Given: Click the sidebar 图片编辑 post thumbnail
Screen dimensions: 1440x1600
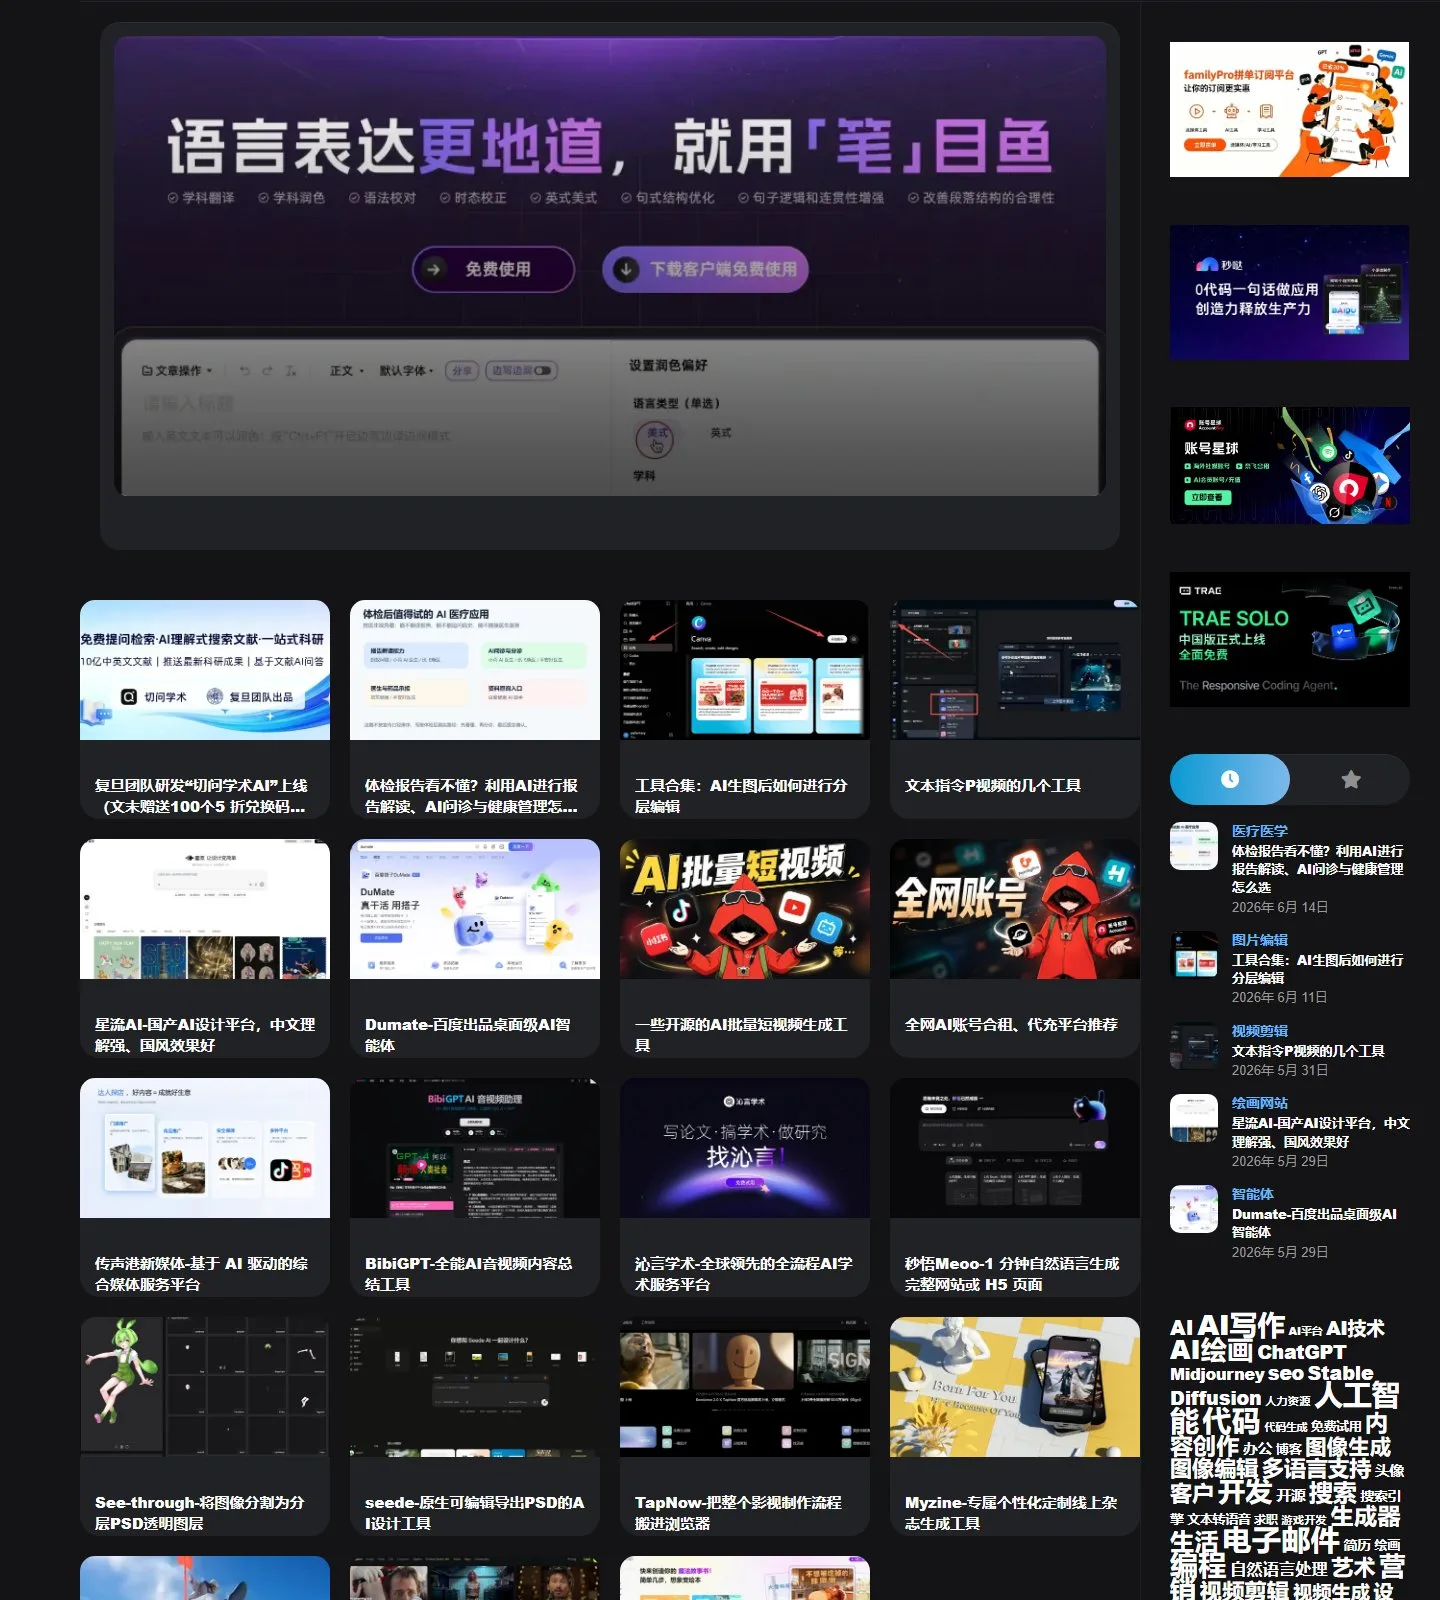Looking at the screenshot, I should click(1194, 955).
